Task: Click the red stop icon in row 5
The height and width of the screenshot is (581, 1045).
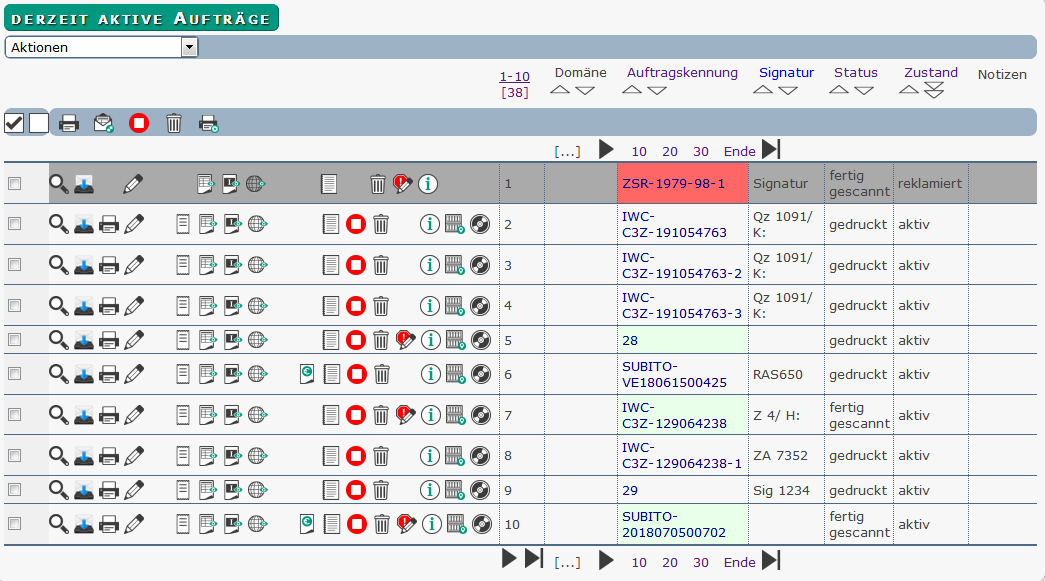Action: (x=356, y=340)
